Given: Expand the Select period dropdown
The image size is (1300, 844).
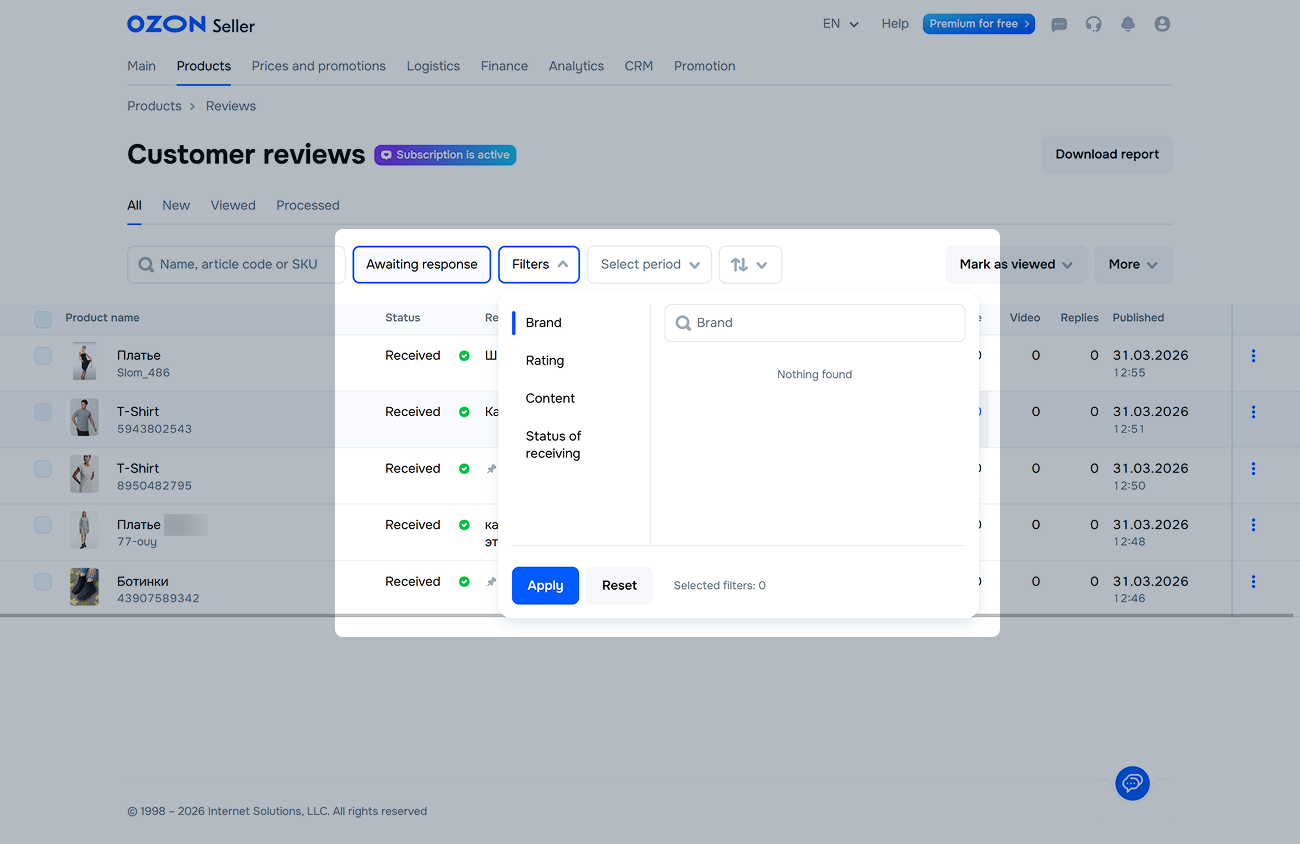Looking at the screenshot, I should tap(649, 265).
